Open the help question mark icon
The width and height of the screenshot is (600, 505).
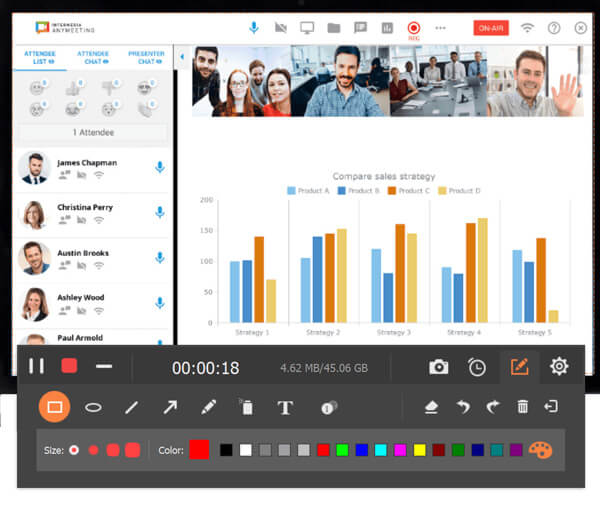tap(554, 28)
